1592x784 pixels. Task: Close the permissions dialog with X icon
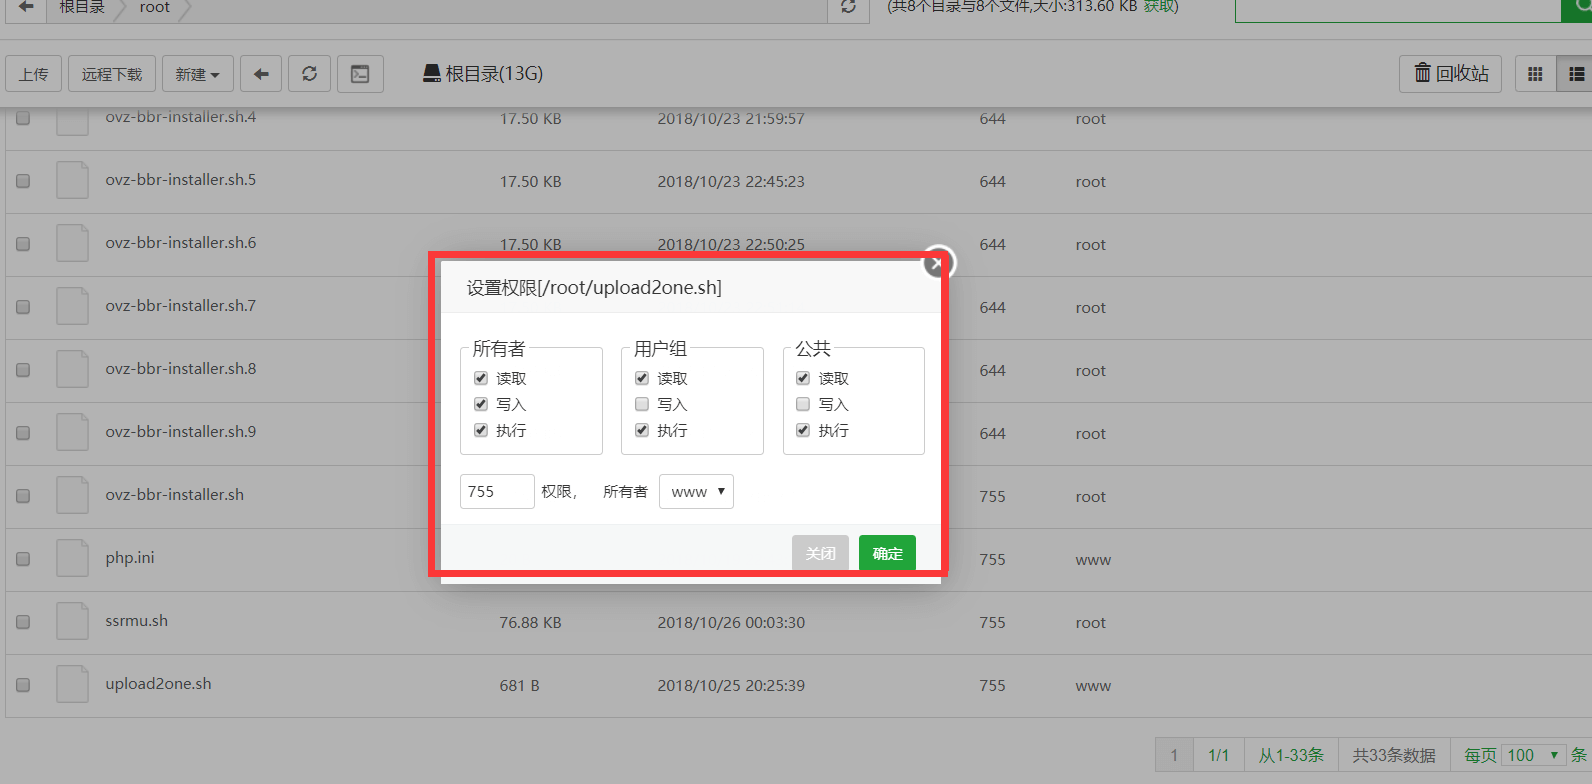click(x=937, y=263)
